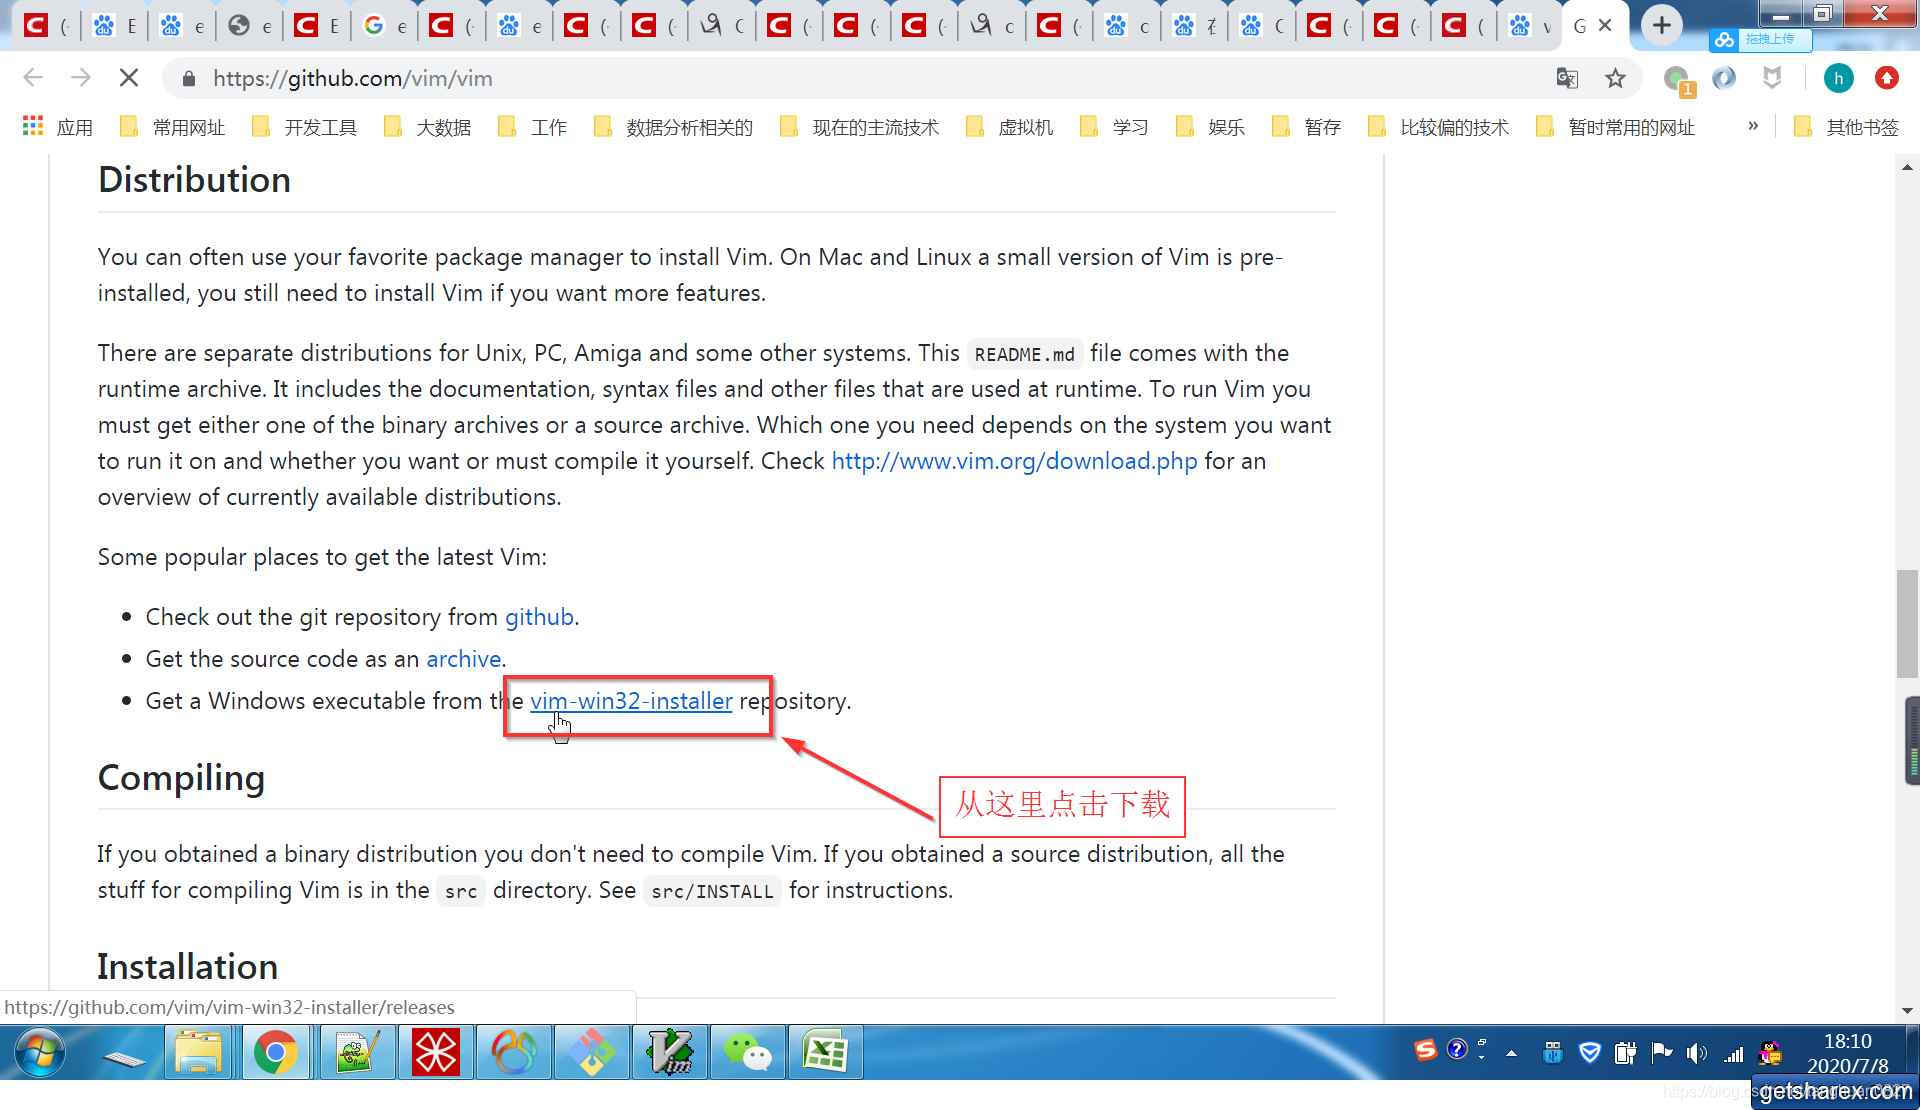The height and width of the screenshot is (1110, 1920).
Task: Open Excel from the taskbar
Action: (x=825, y=1052)
